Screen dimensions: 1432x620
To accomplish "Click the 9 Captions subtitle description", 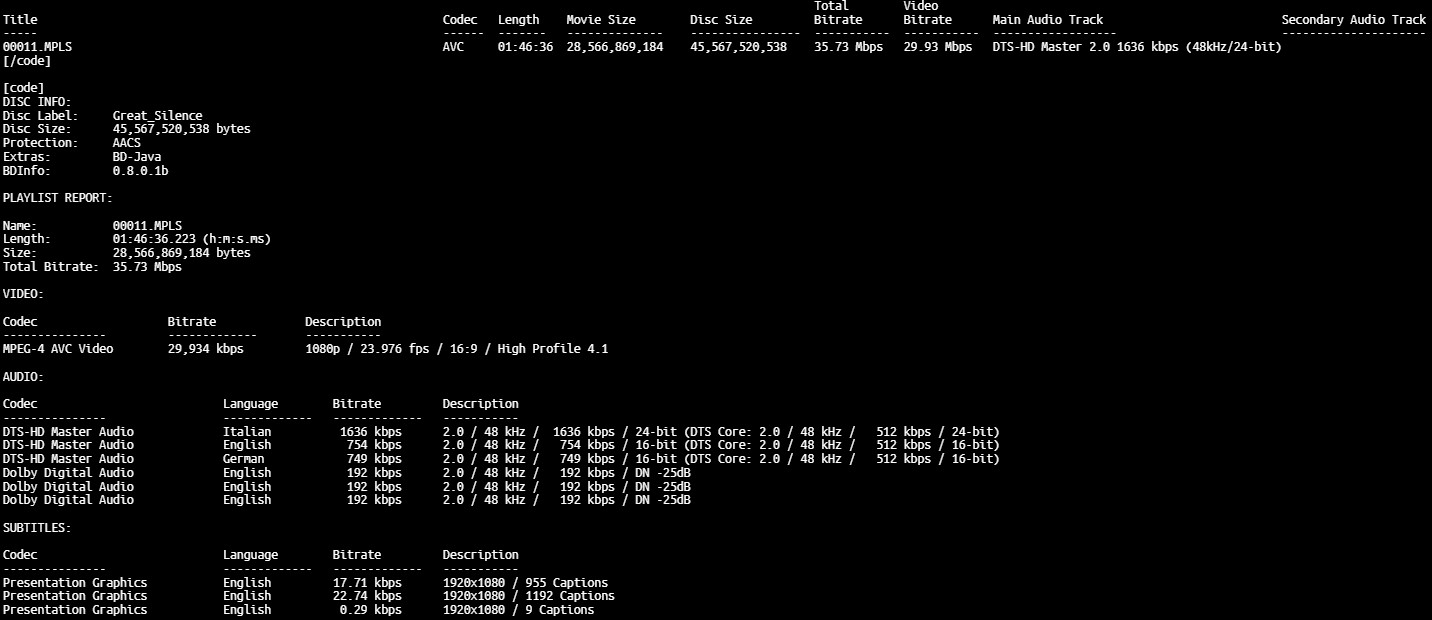I will 518,610.
